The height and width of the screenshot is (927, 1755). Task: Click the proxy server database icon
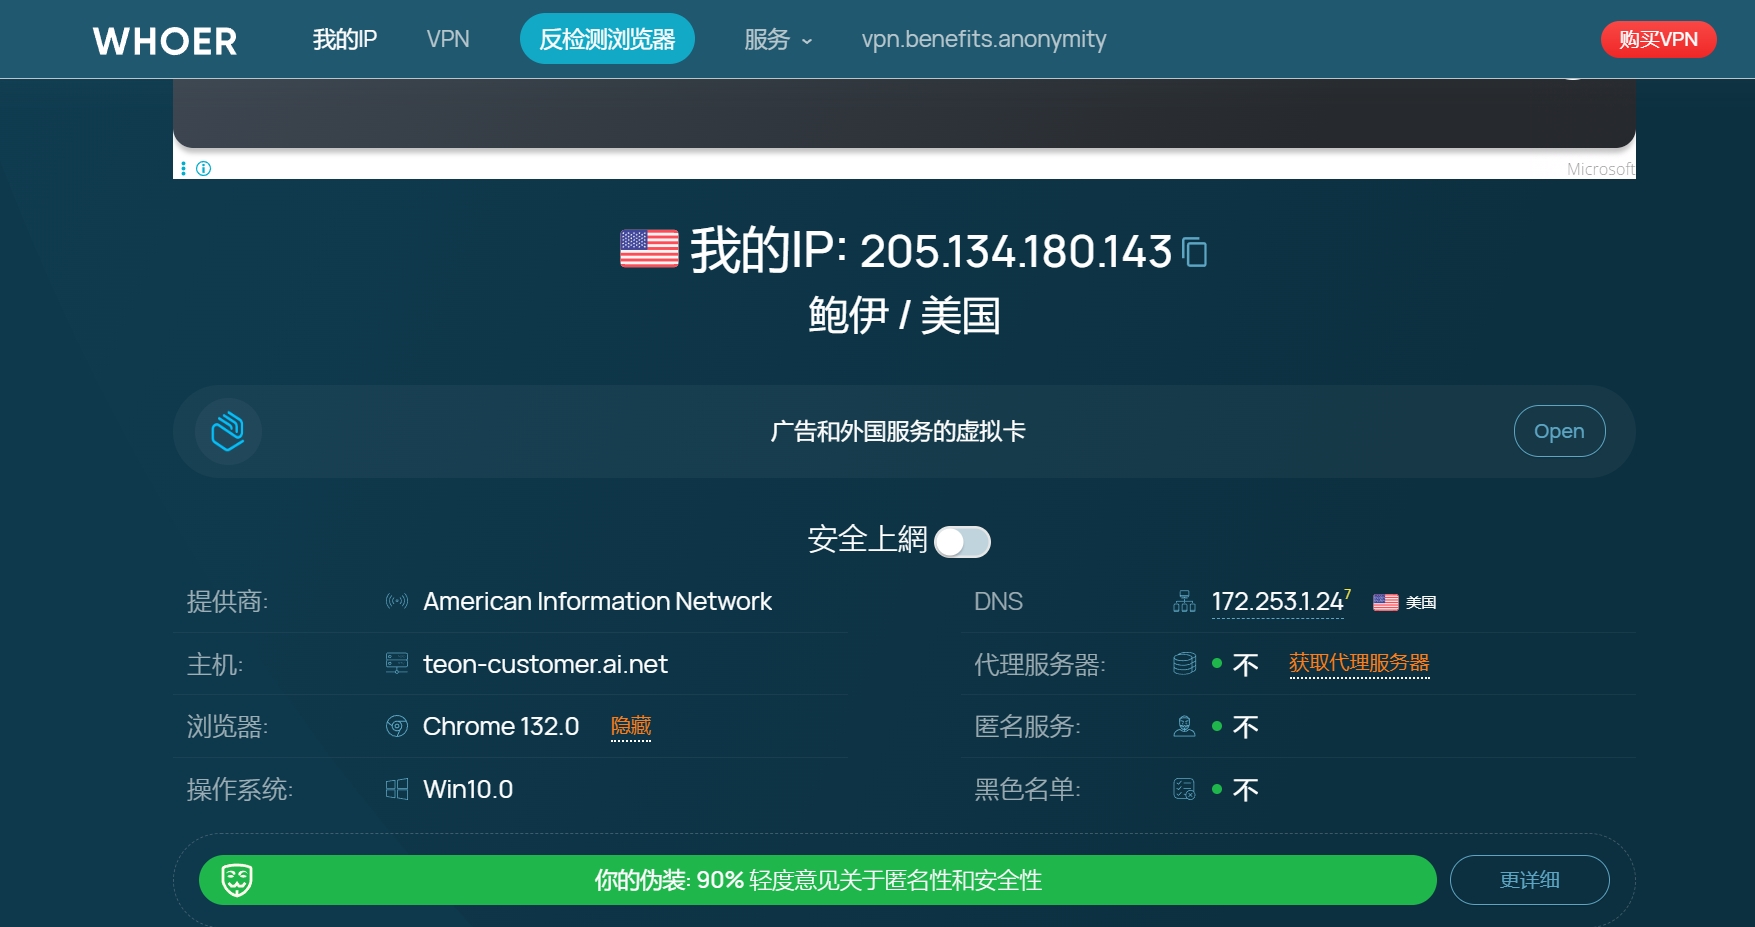click(x=1184, y=664)
